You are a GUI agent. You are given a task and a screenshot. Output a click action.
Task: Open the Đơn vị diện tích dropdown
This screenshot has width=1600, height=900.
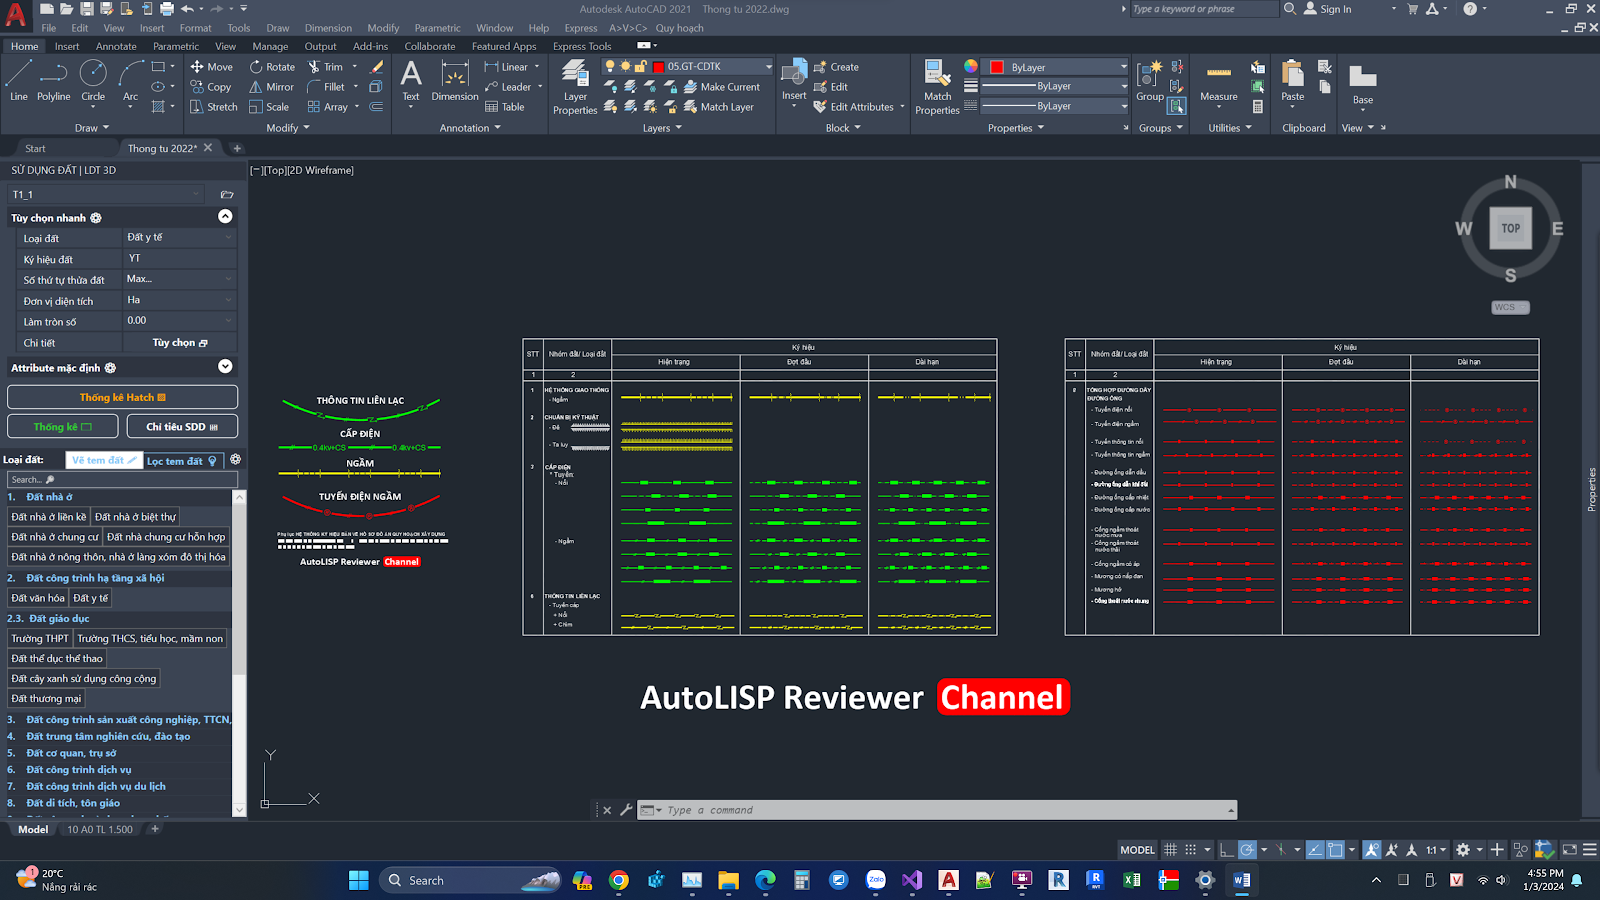click(179, 300)
